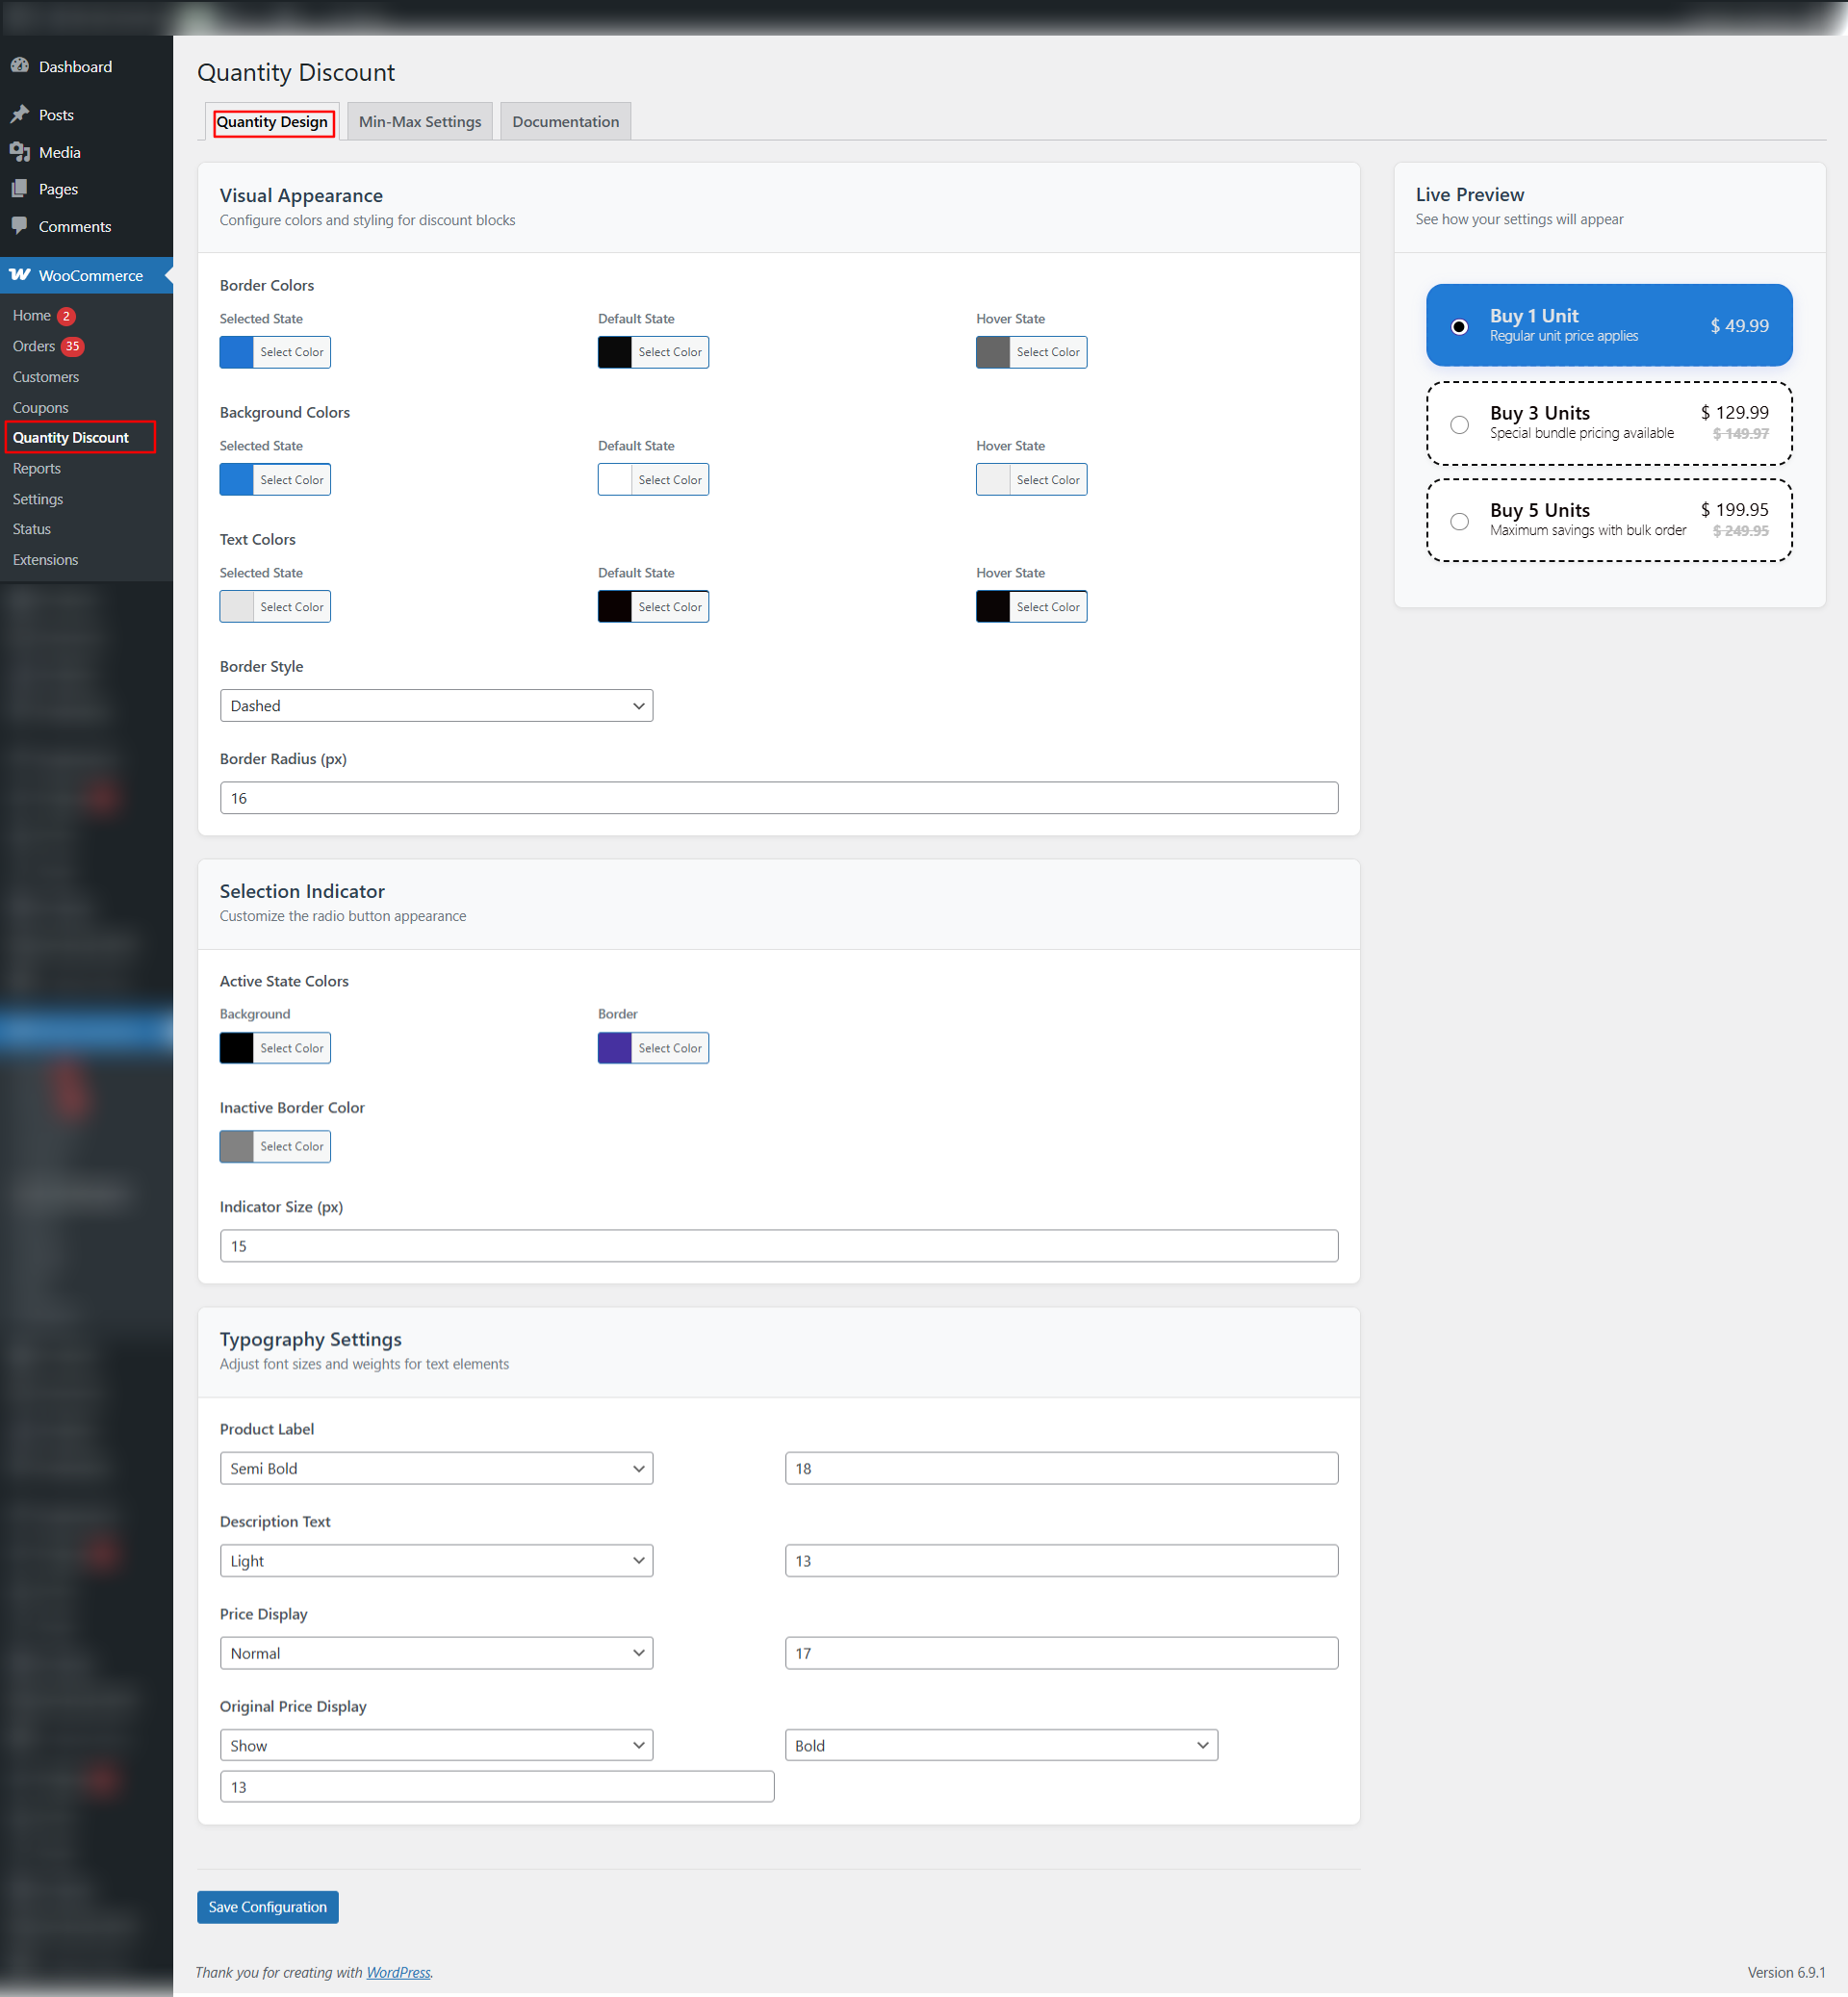Click the Media library icon
The image size is (1848, 1997).
[x=19, y=152]
